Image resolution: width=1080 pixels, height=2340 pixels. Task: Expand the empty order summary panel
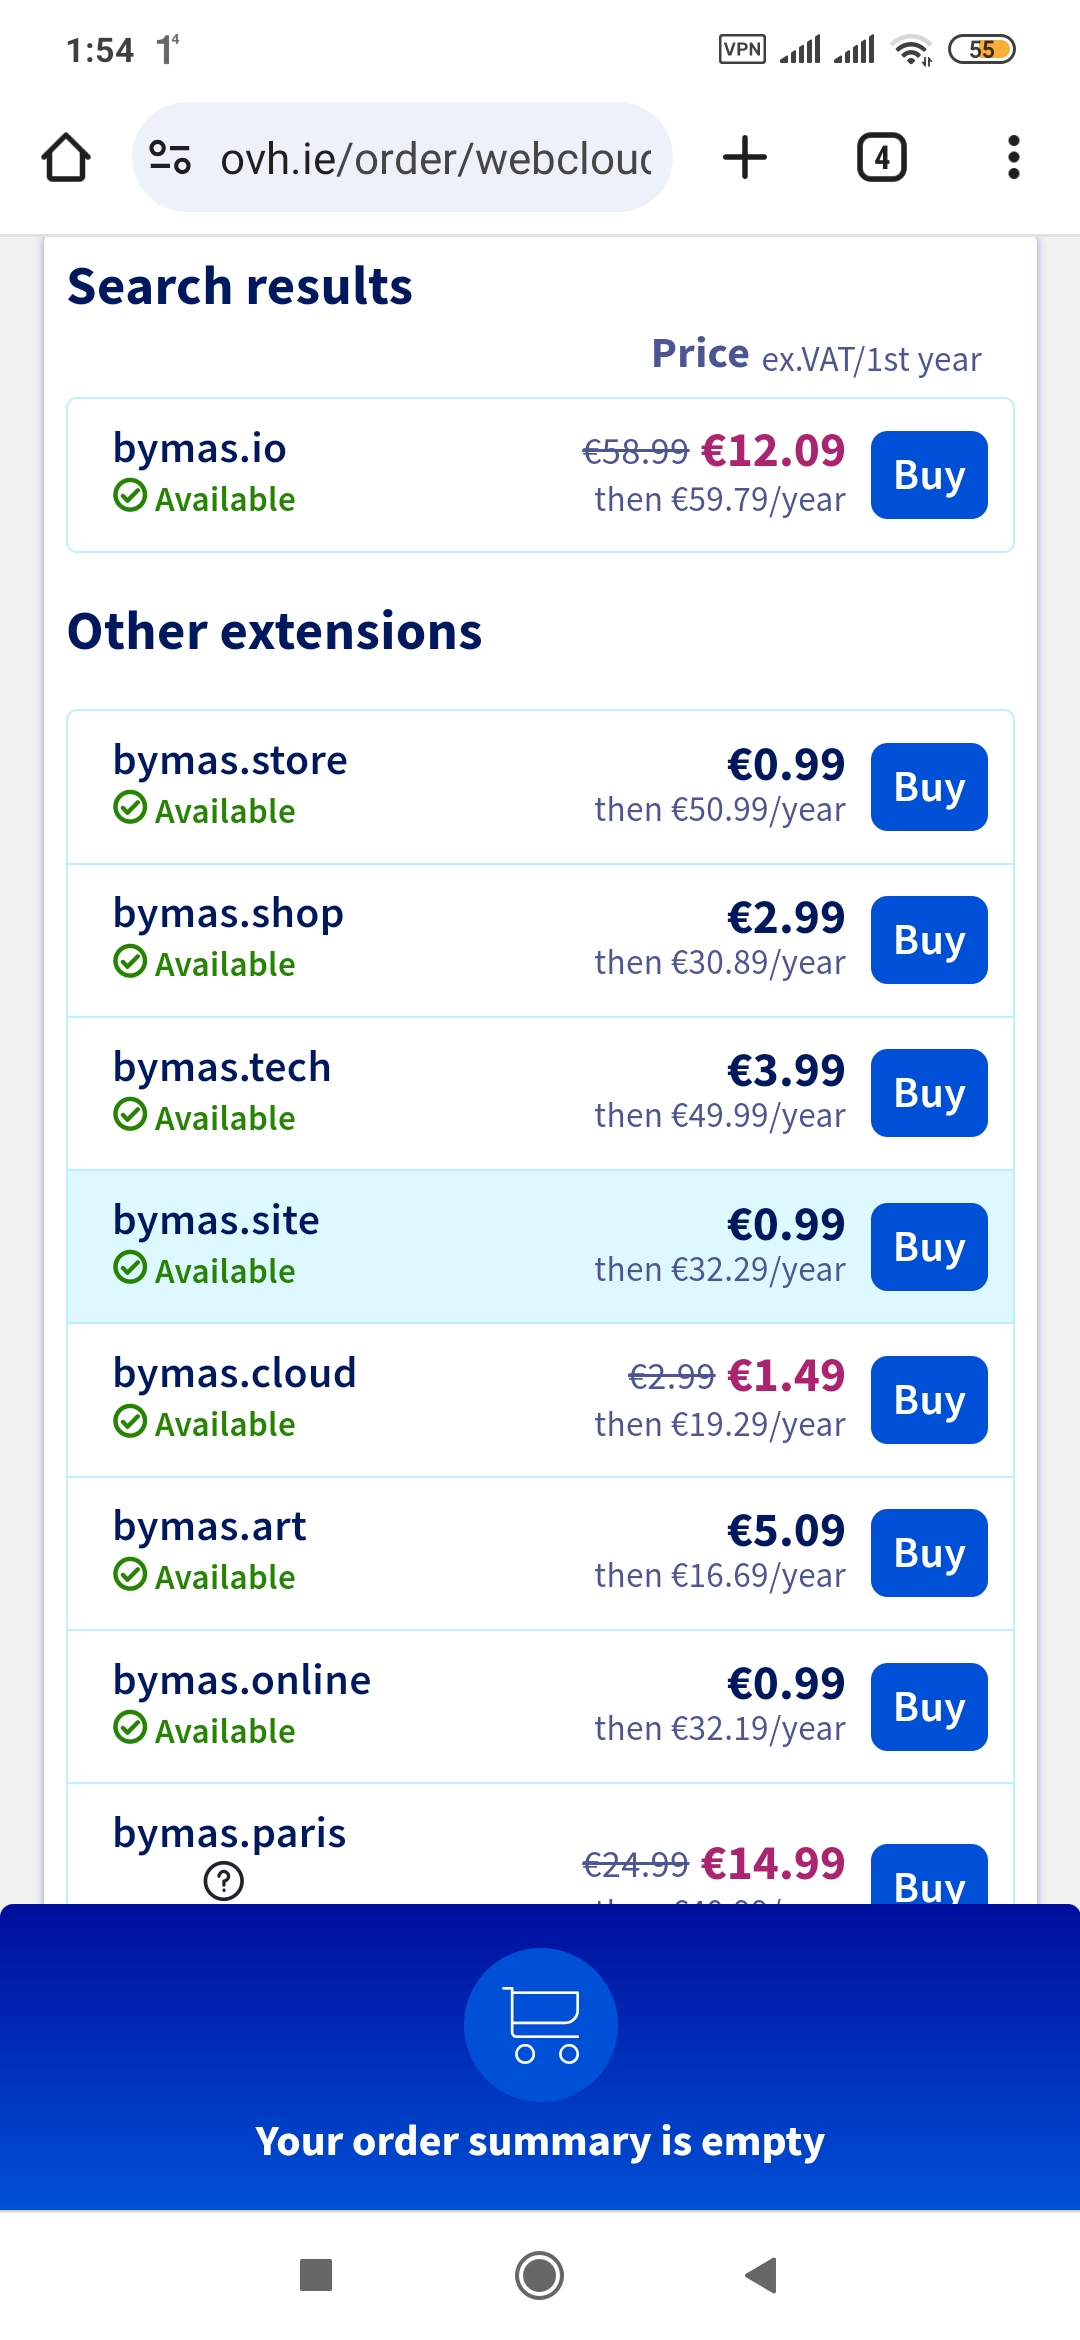coord(540,2140)
